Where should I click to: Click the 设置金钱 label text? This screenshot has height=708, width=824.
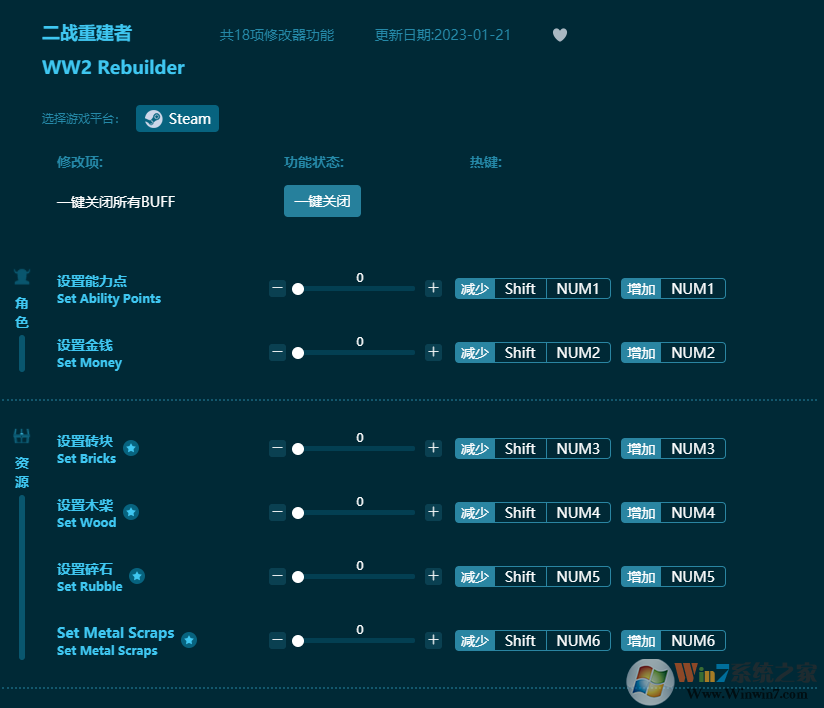[x=85, y=345]
